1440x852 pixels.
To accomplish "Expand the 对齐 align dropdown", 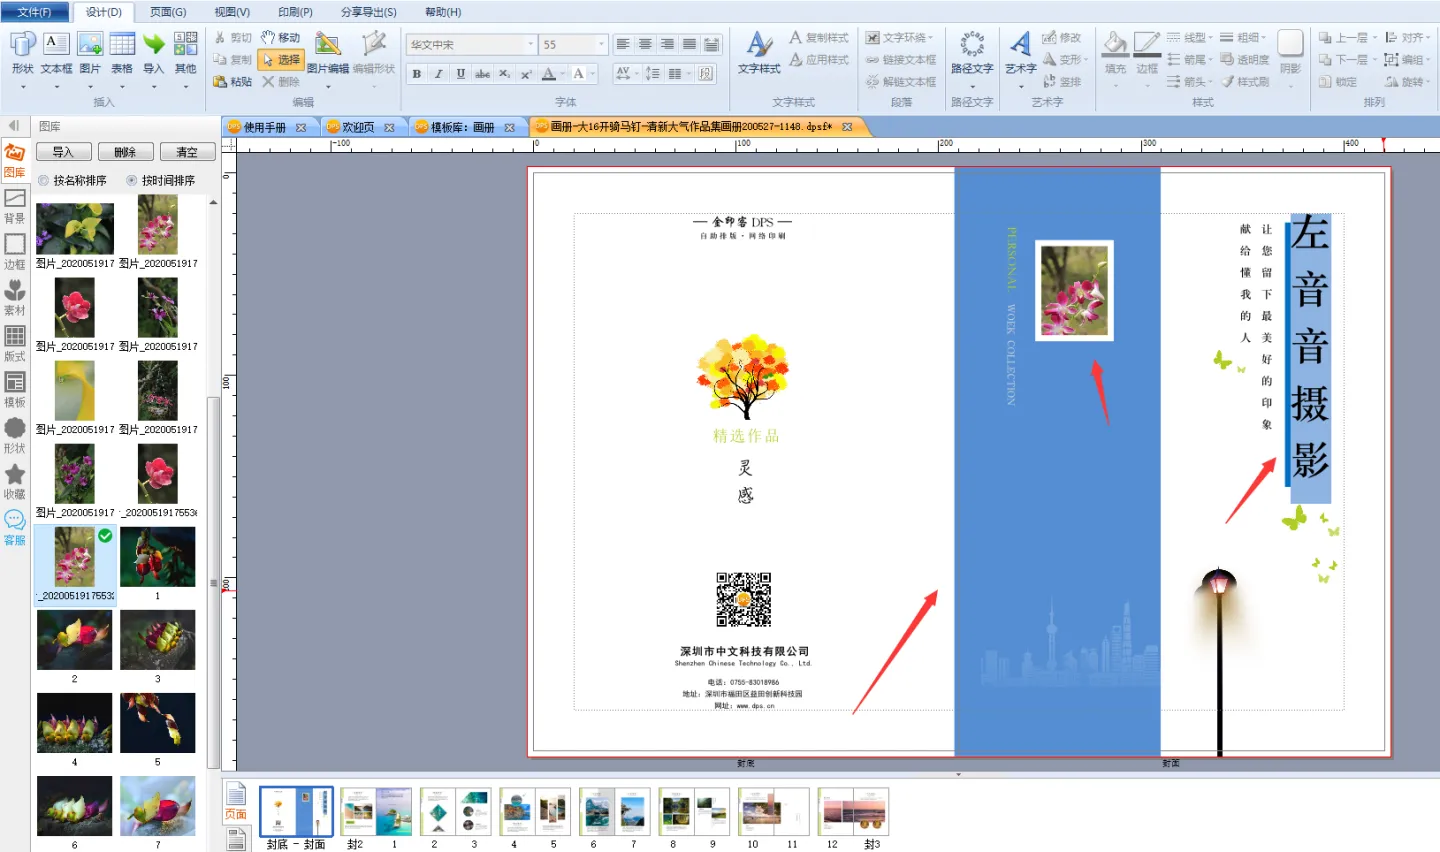I will pos(1429,38).
